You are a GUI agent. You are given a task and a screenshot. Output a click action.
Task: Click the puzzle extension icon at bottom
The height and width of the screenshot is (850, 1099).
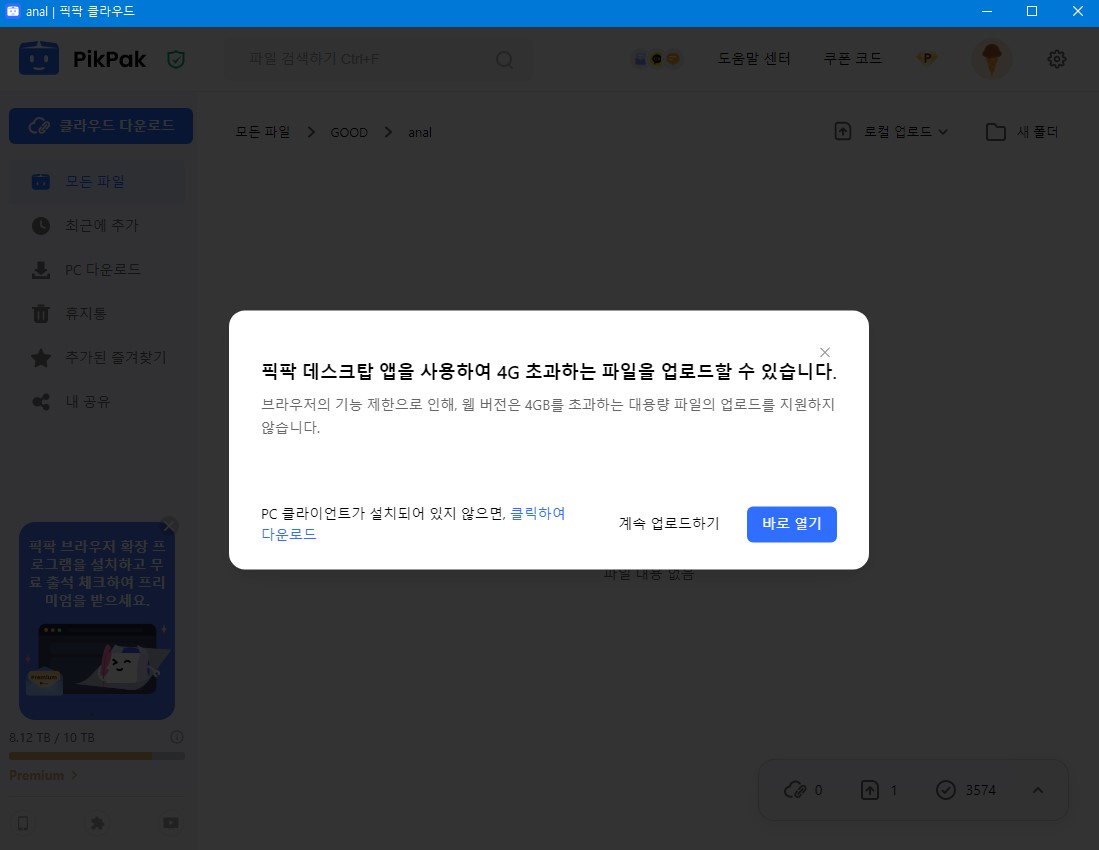[x=97, y=823]
